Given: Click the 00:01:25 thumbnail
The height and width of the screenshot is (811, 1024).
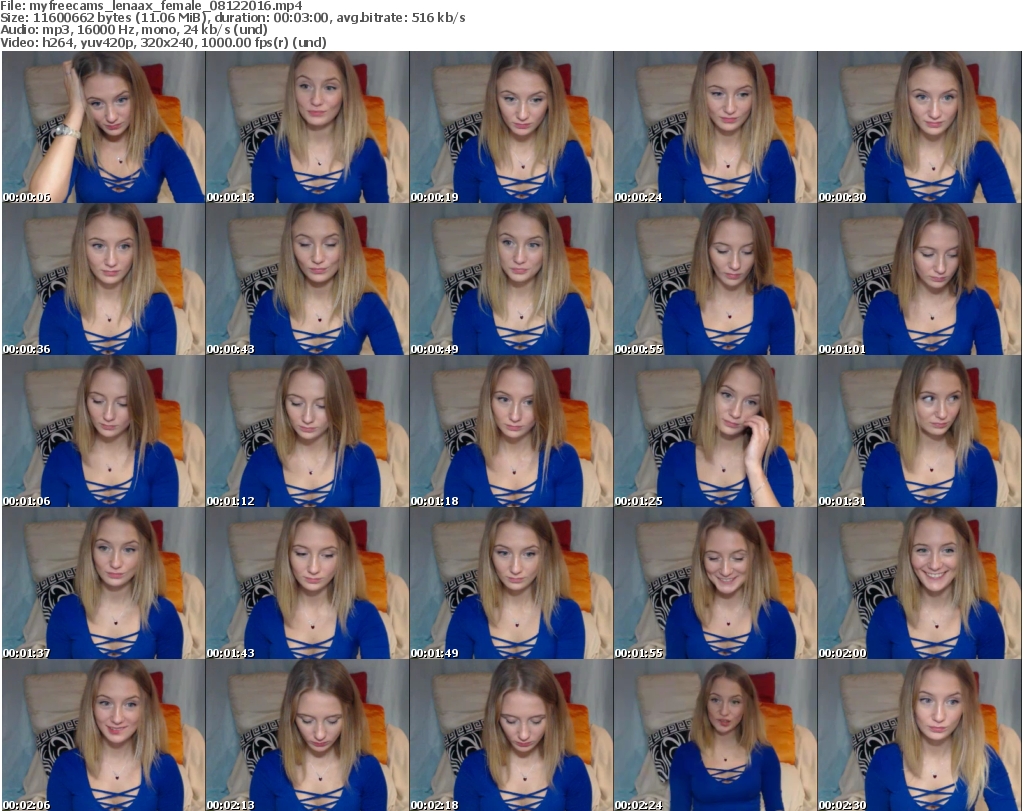Looking at the screenshot, I should point(715,432).
